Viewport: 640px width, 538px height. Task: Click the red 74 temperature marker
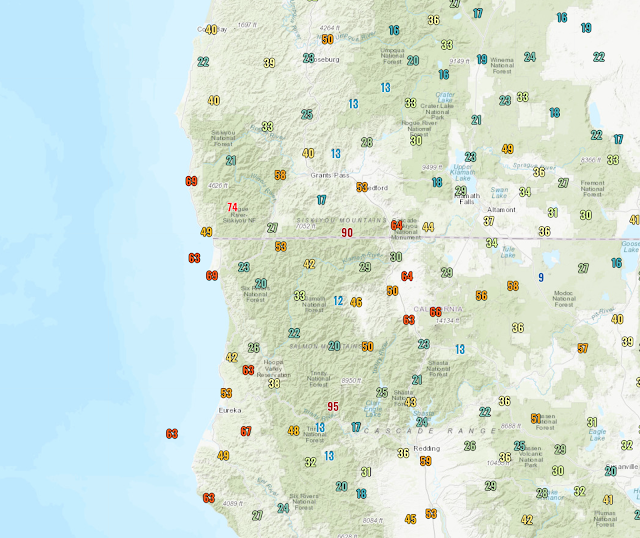point(232,207)
